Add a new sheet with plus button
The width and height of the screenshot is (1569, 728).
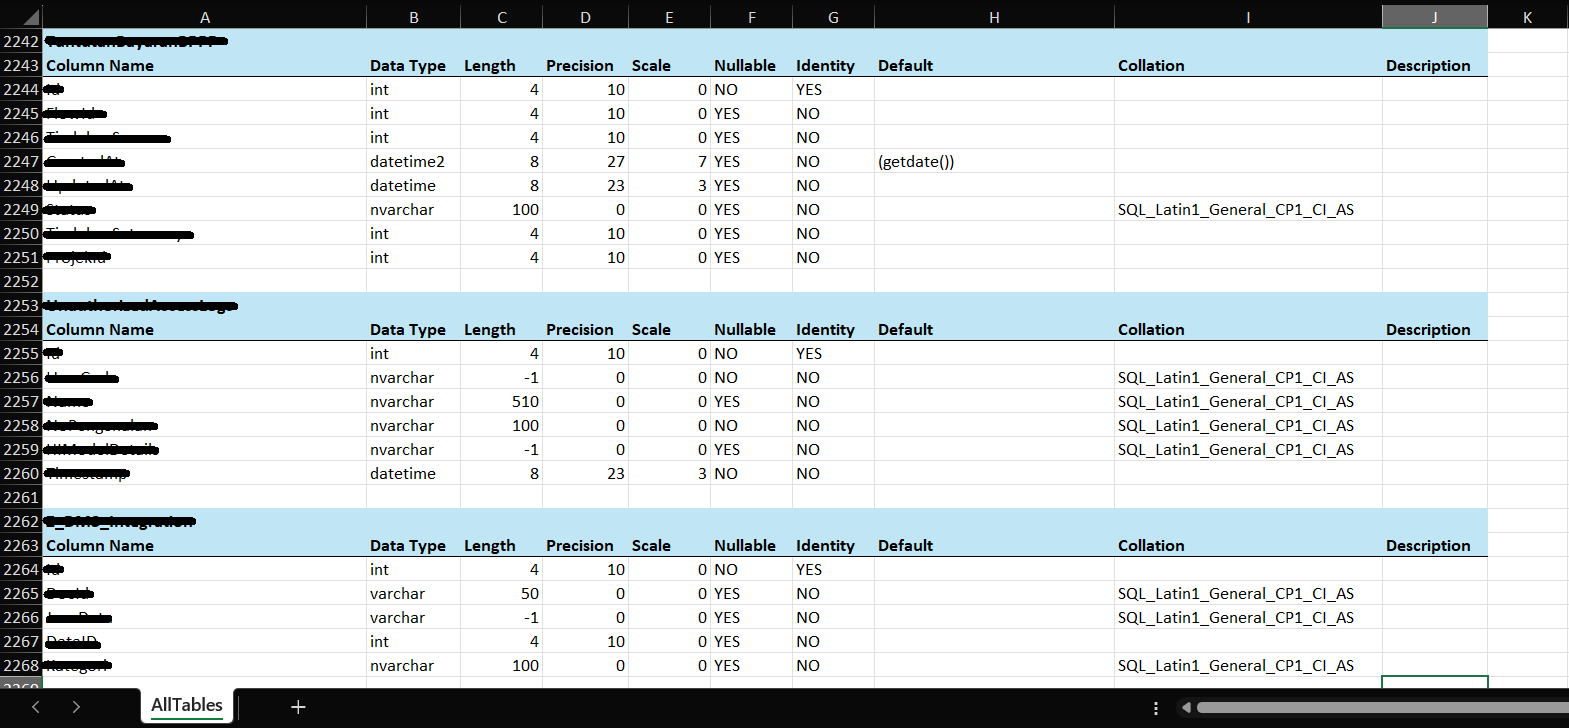[x=297, y=707]
